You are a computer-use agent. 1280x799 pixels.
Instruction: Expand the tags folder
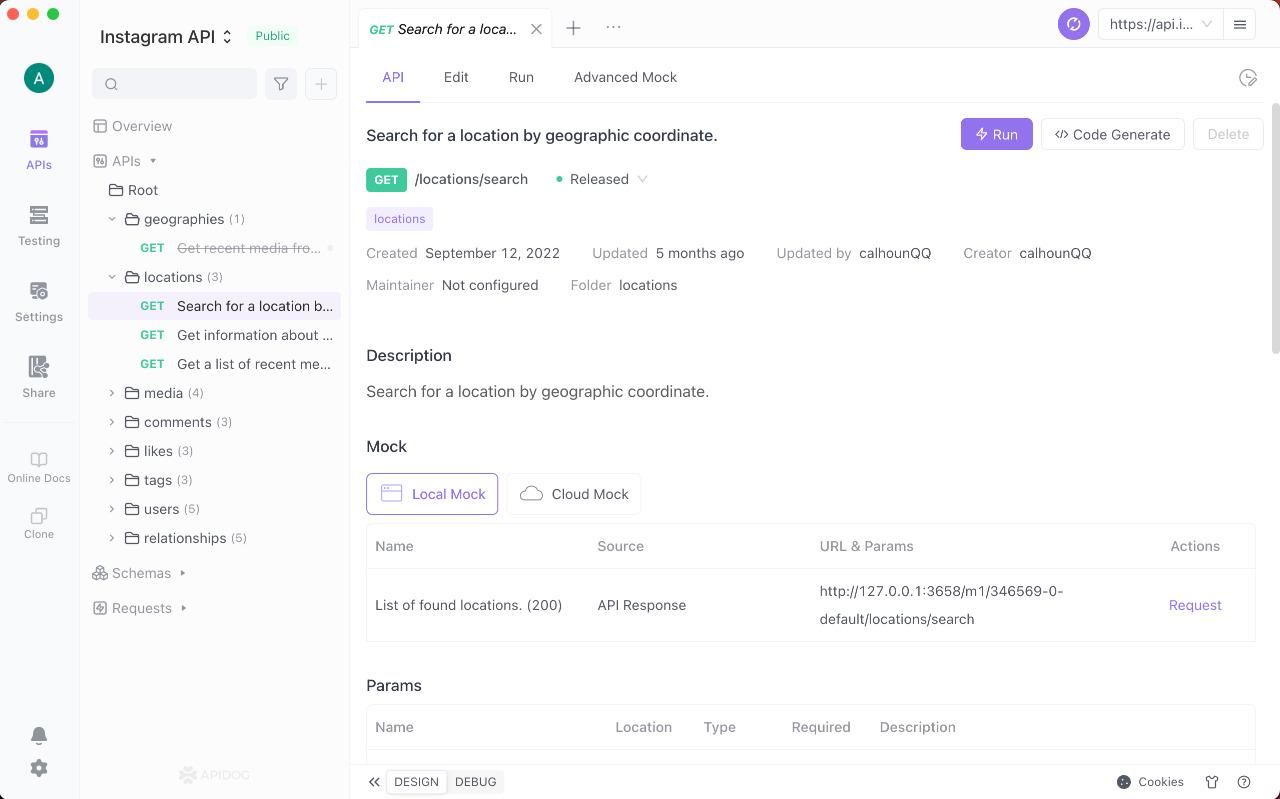[112, 480]
